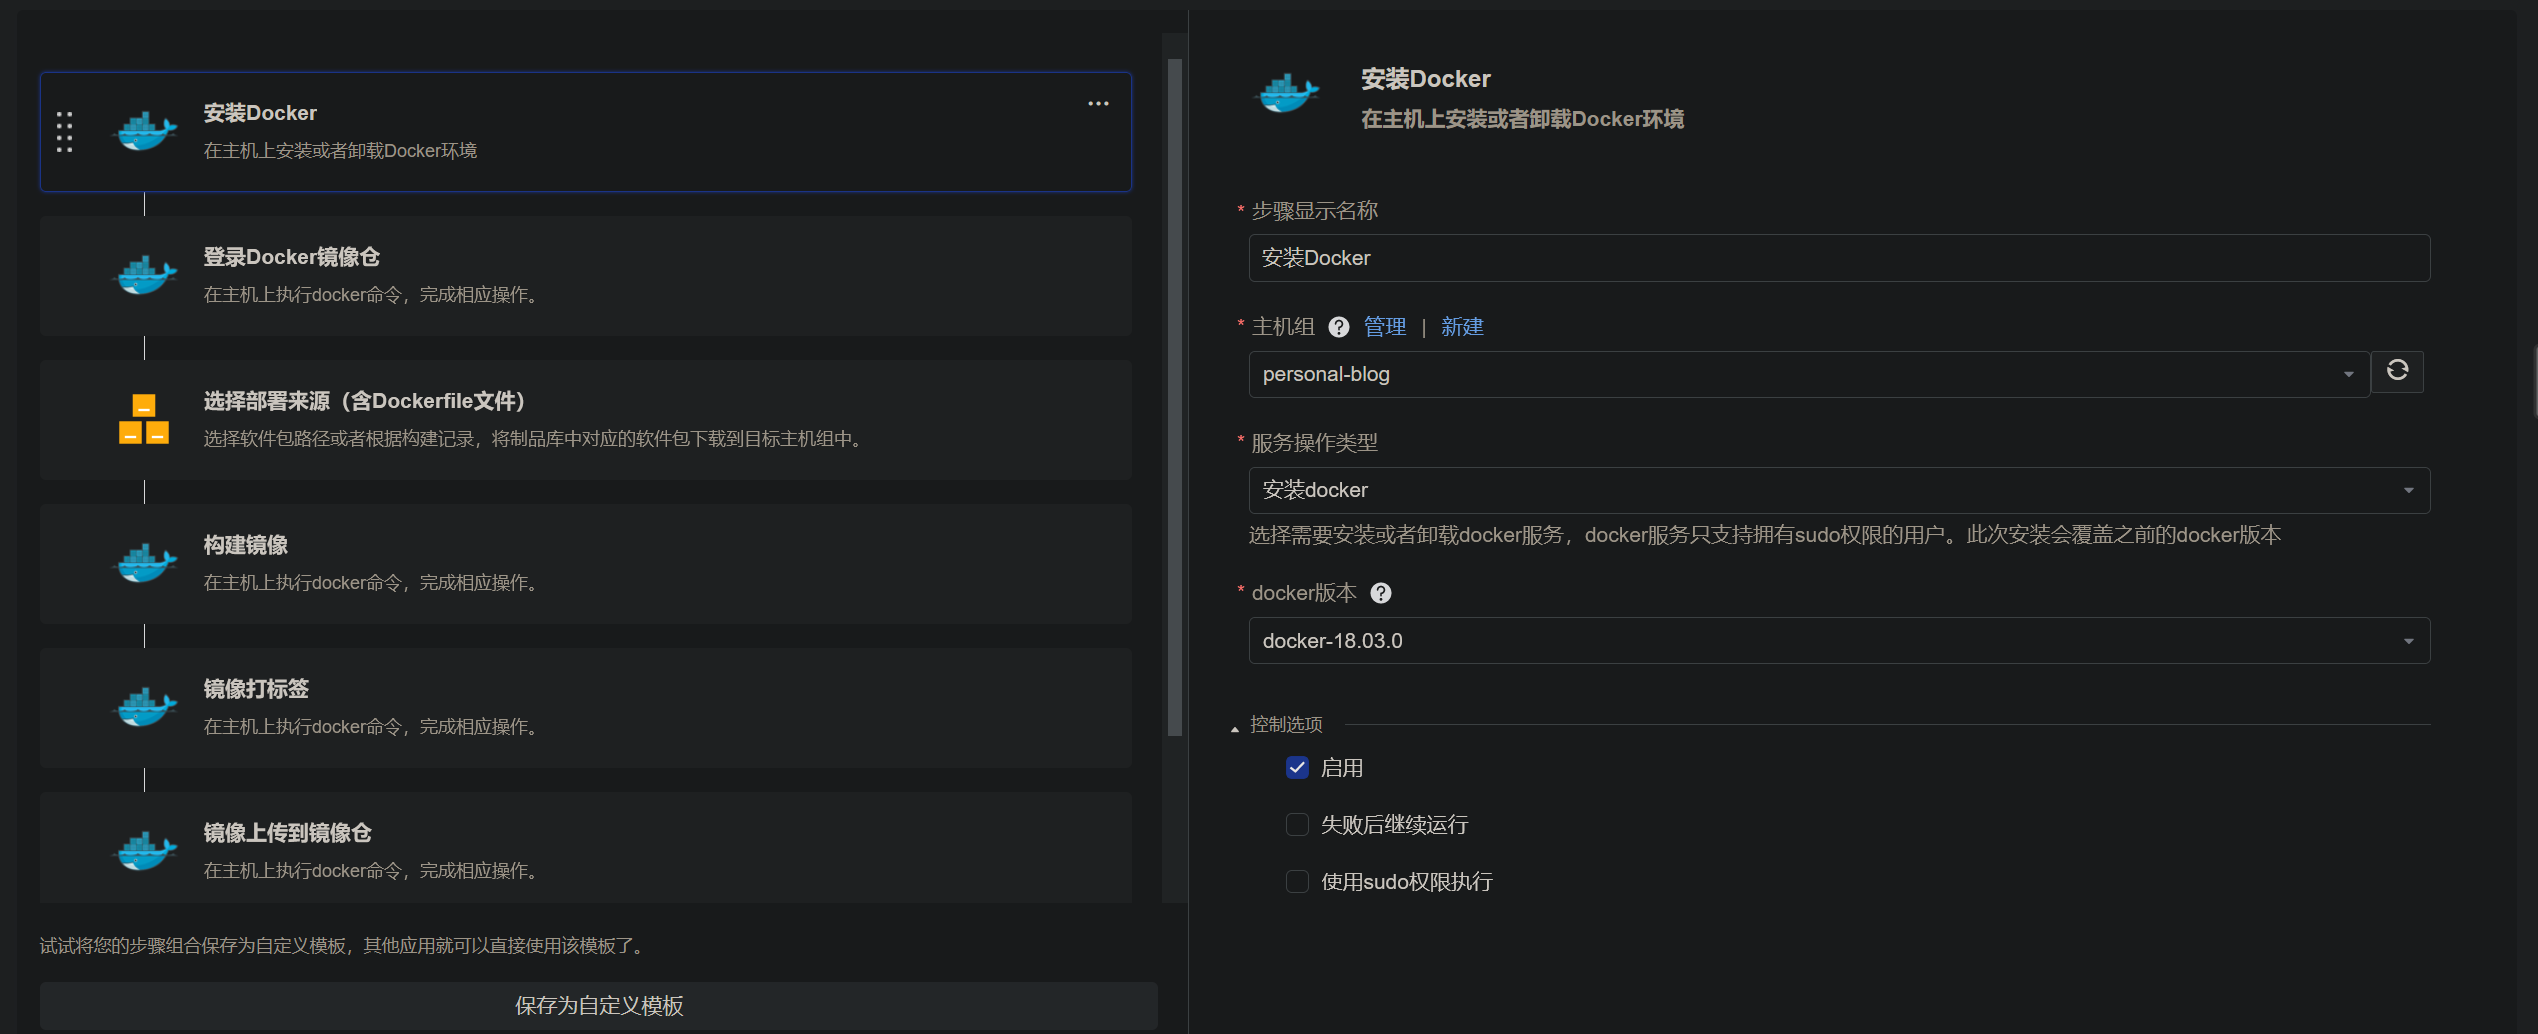Click the help icon next to 主机组

[x=1339, y=327]
